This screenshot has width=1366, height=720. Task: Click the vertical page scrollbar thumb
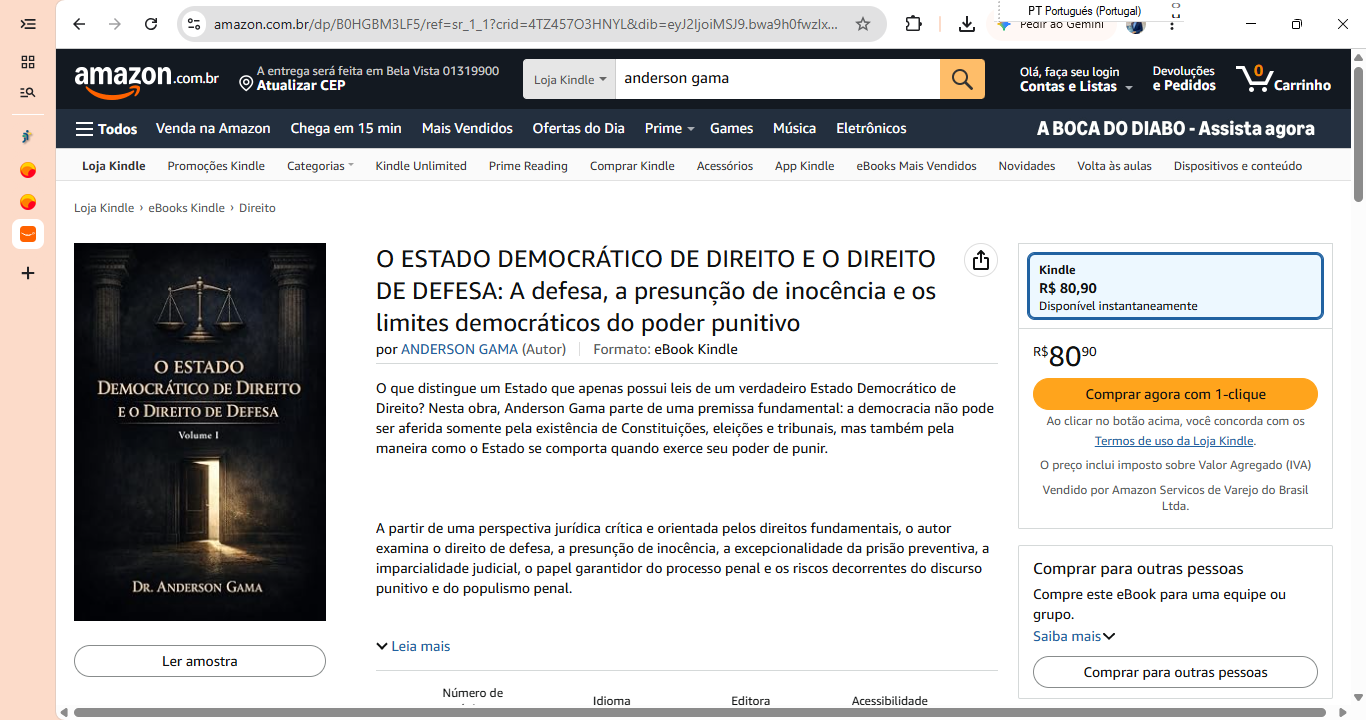click(1358, 132)
